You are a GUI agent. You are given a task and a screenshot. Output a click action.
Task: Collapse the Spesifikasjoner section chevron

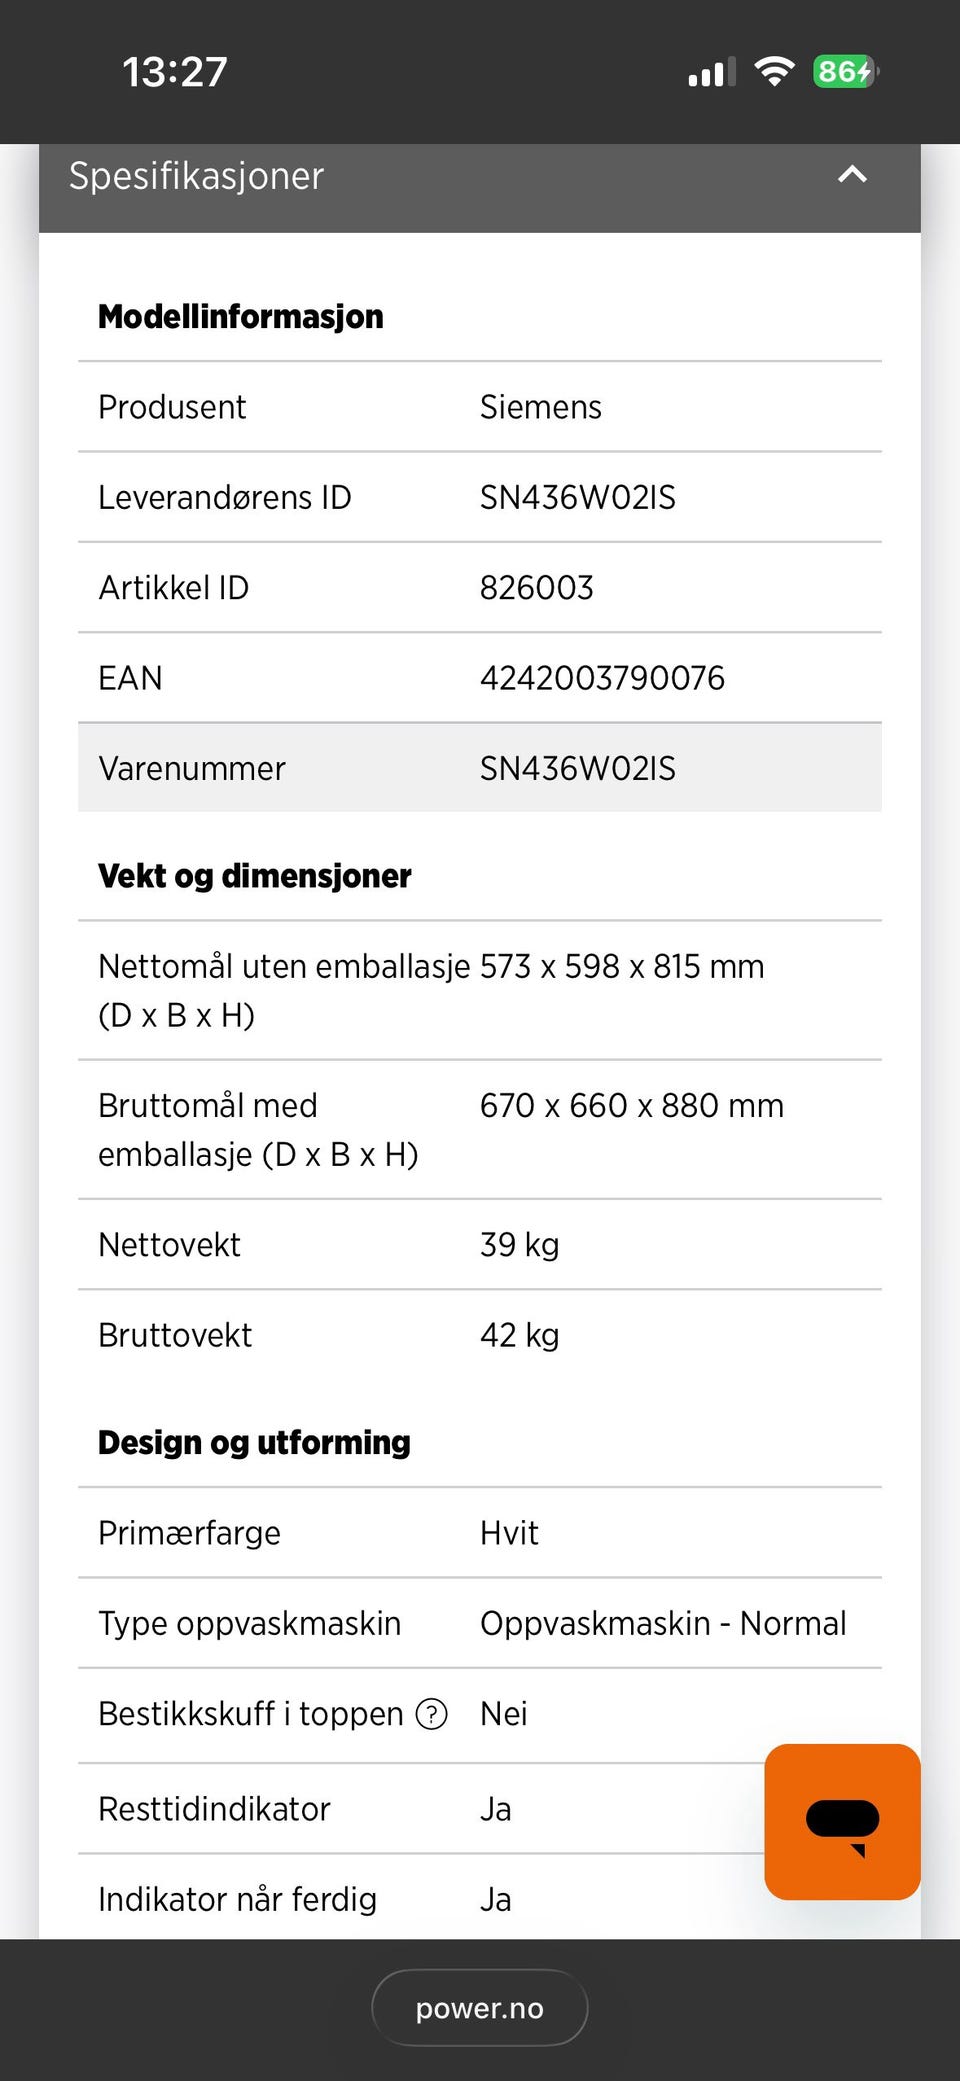[852, 175]
